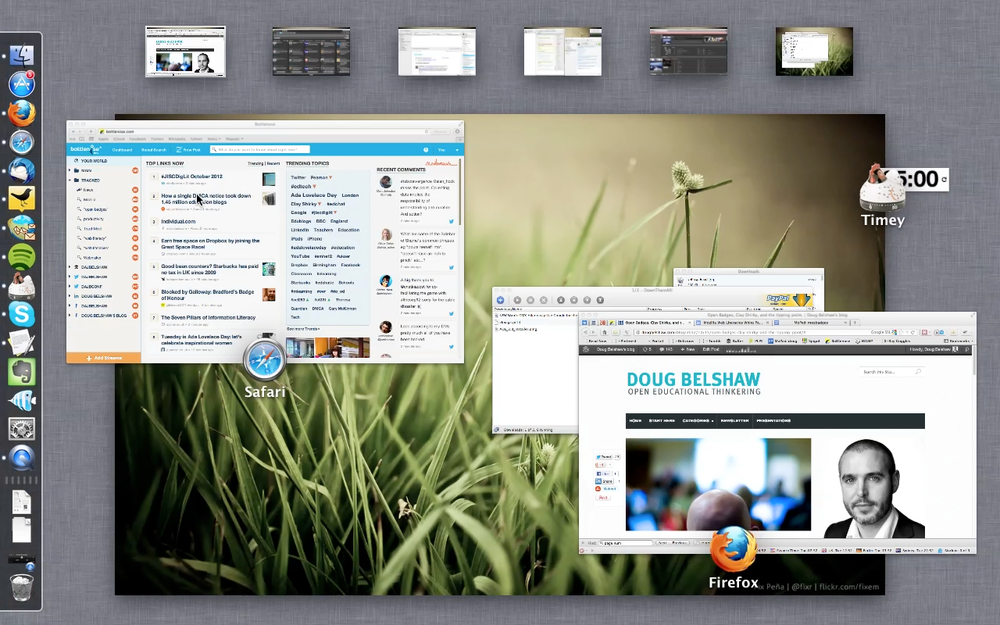Switch Top Links Now to Recent view
This screenshot has height=625, width=1000.
273,163
